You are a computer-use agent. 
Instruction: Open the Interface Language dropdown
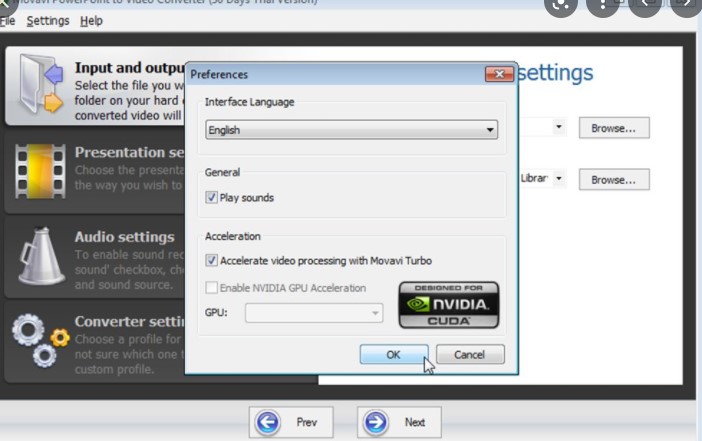(x=351, y=130)
